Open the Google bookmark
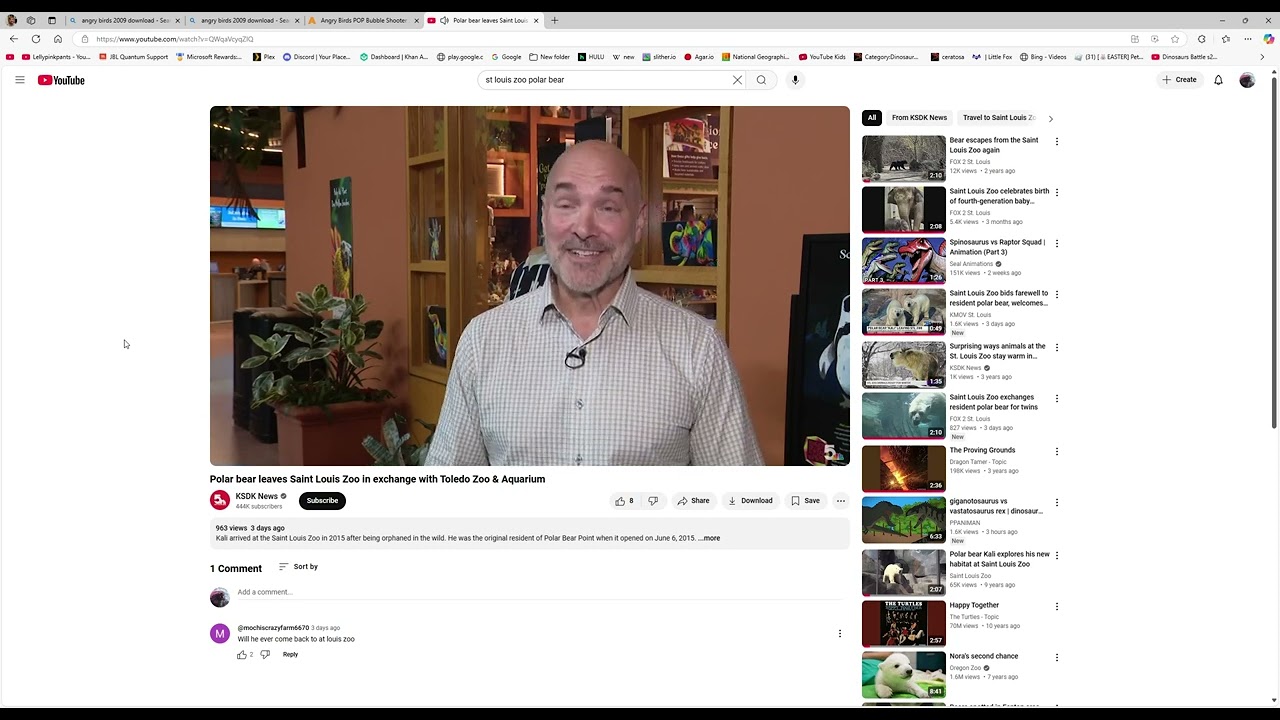The width and height of the screenshot is (1280, 720). pos(506,57)
